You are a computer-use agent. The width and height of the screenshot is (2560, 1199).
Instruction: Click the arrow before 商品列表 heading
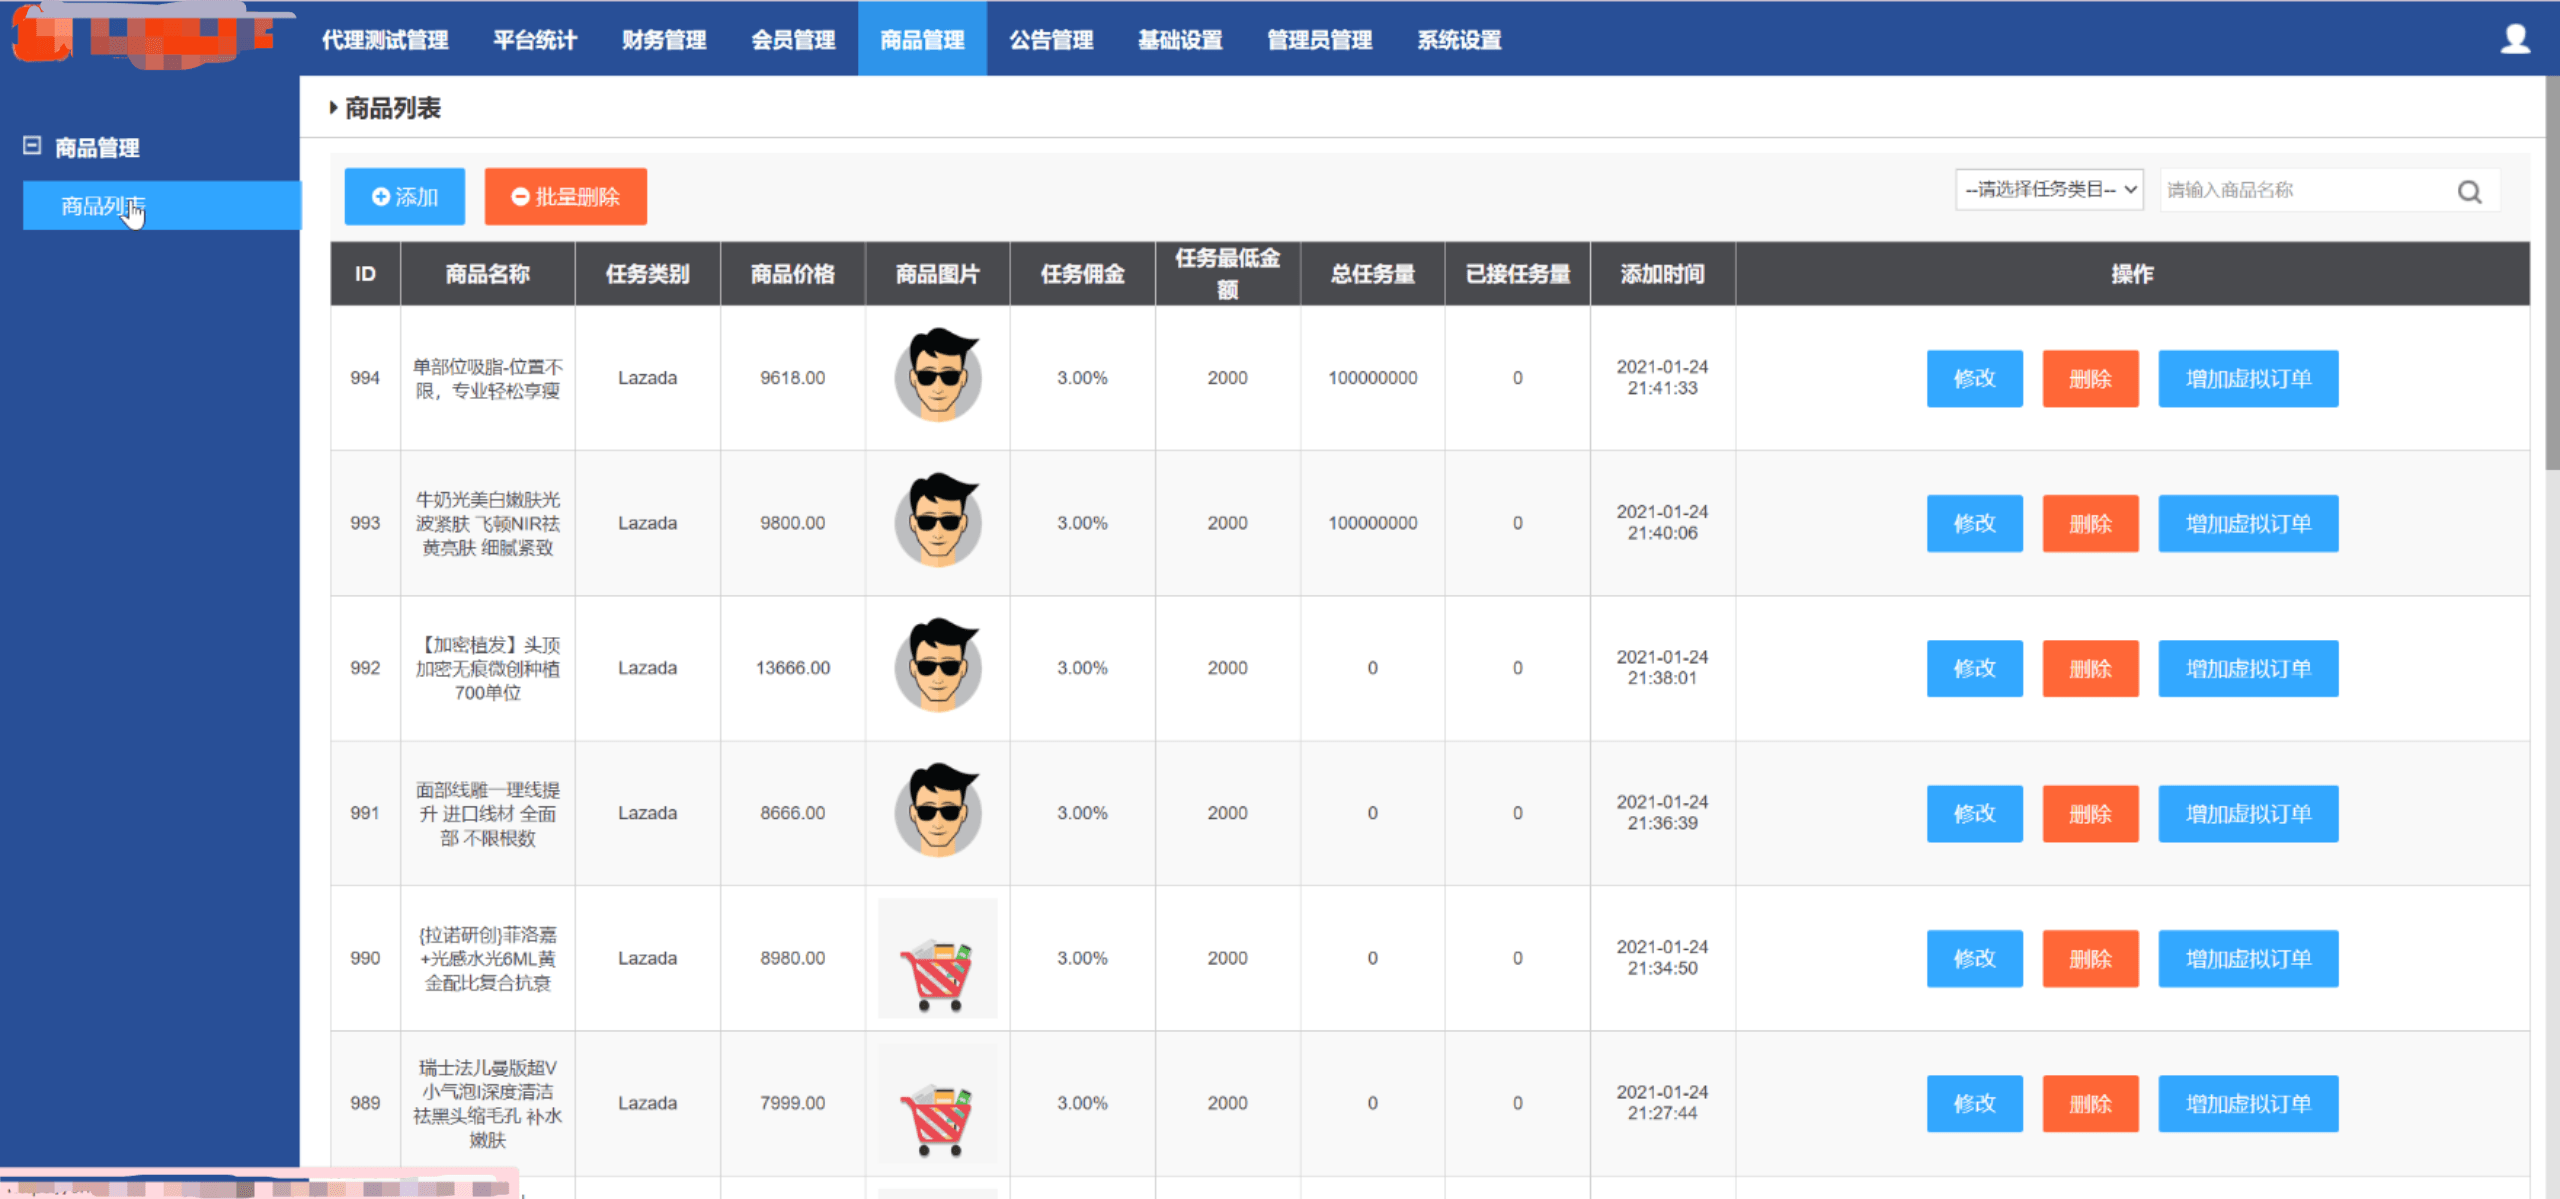(x=333, y=108)
